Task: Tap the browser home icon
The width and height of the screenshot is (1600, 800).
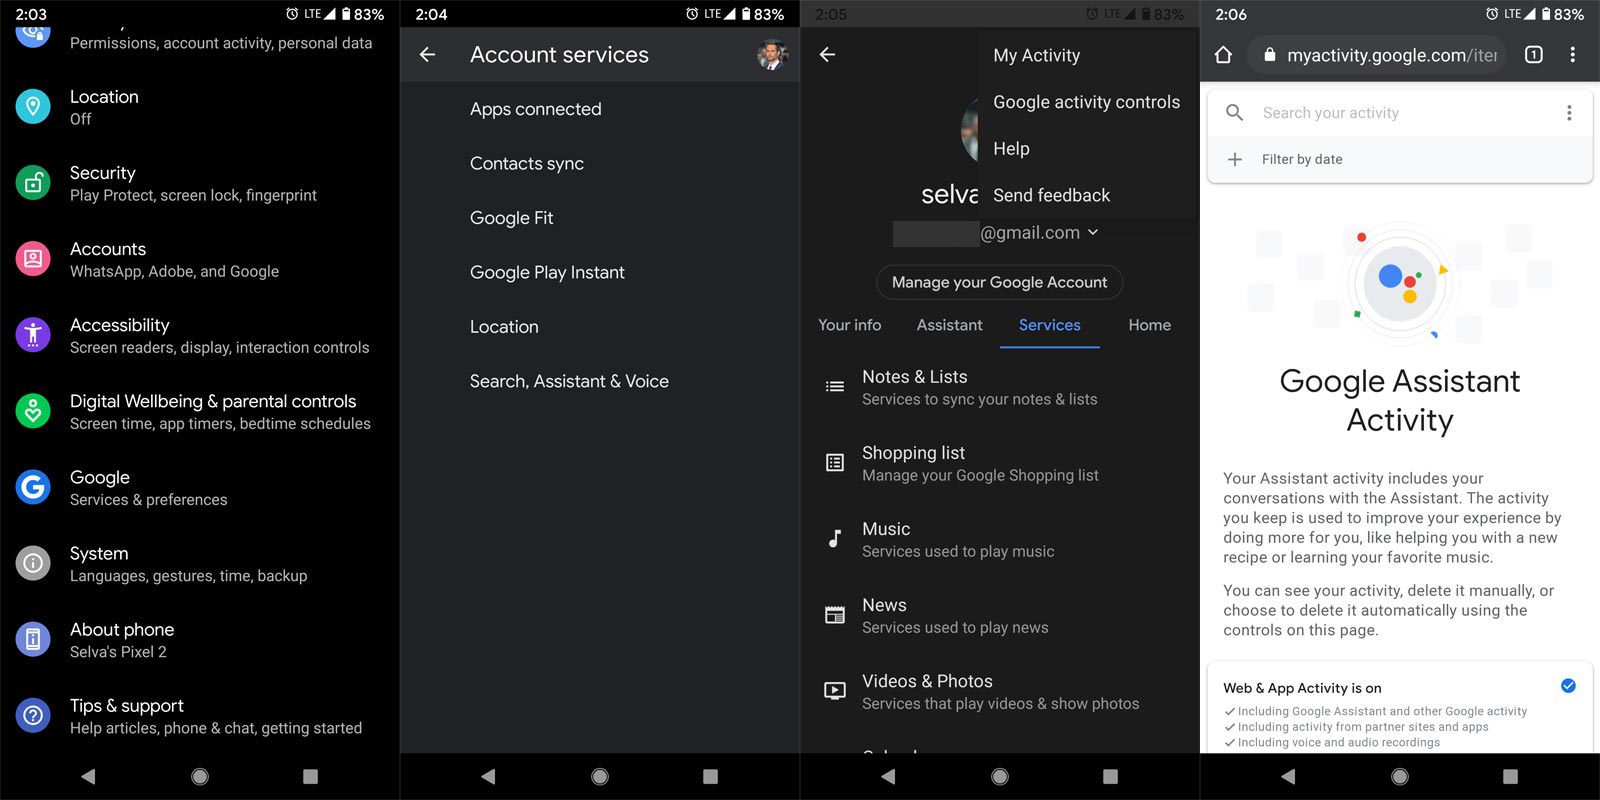Action: tap(1223, 55)
